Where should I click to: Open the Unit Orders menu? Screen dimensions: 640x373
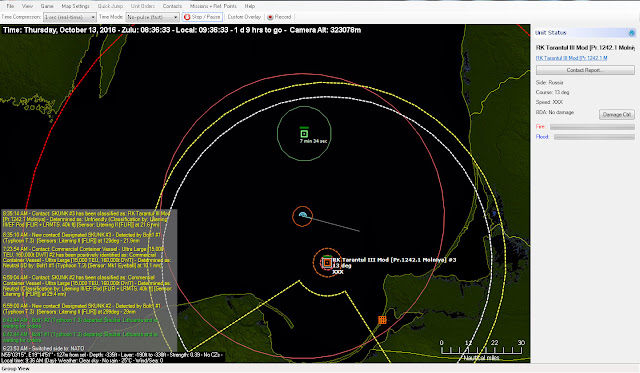coord(142,6)
